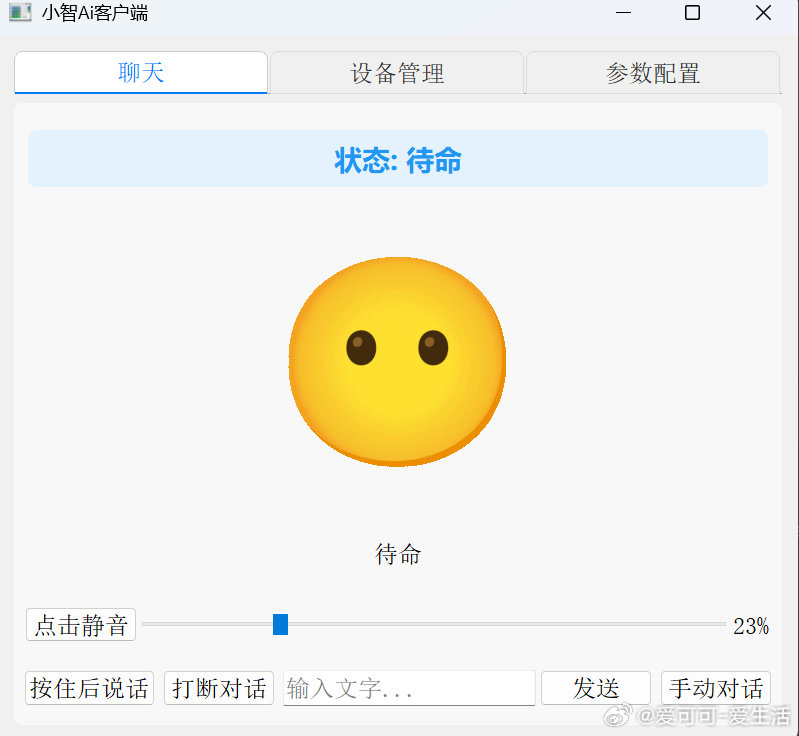Click the 点击静音 mute button
The width and height of the screenshot is (799, 736).
81,624
